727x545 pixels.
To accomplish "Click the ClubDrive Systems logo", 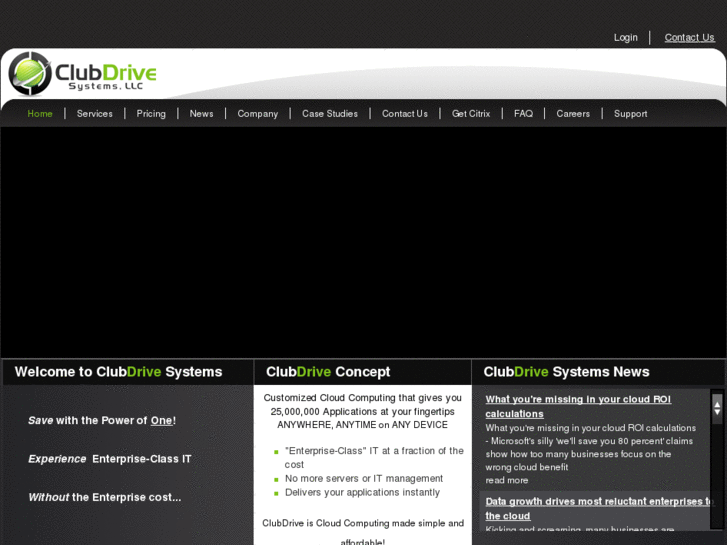I will tap(83, 74).
